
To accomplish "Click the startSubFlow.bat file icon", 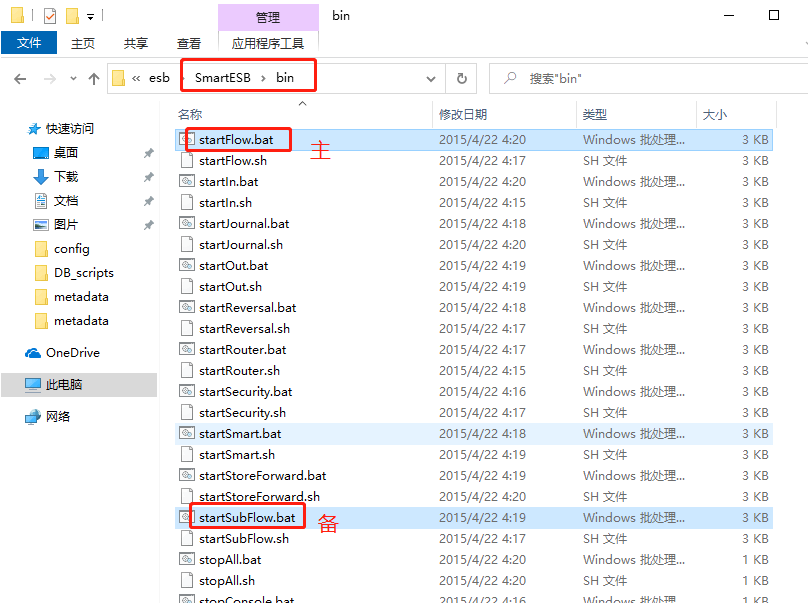I will 186,518.
